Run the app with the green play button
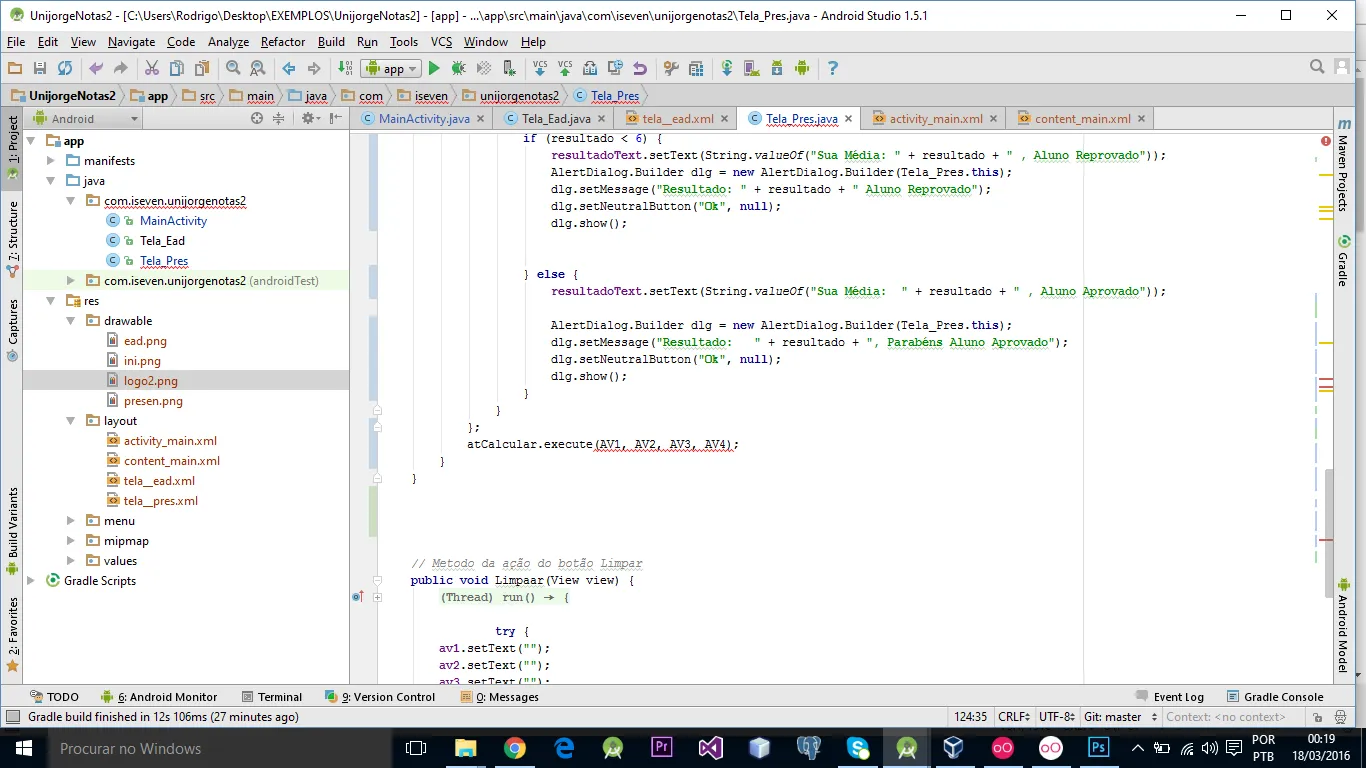Image resolution: width=1366 pixels, height=768 pixels. (434, 68)
